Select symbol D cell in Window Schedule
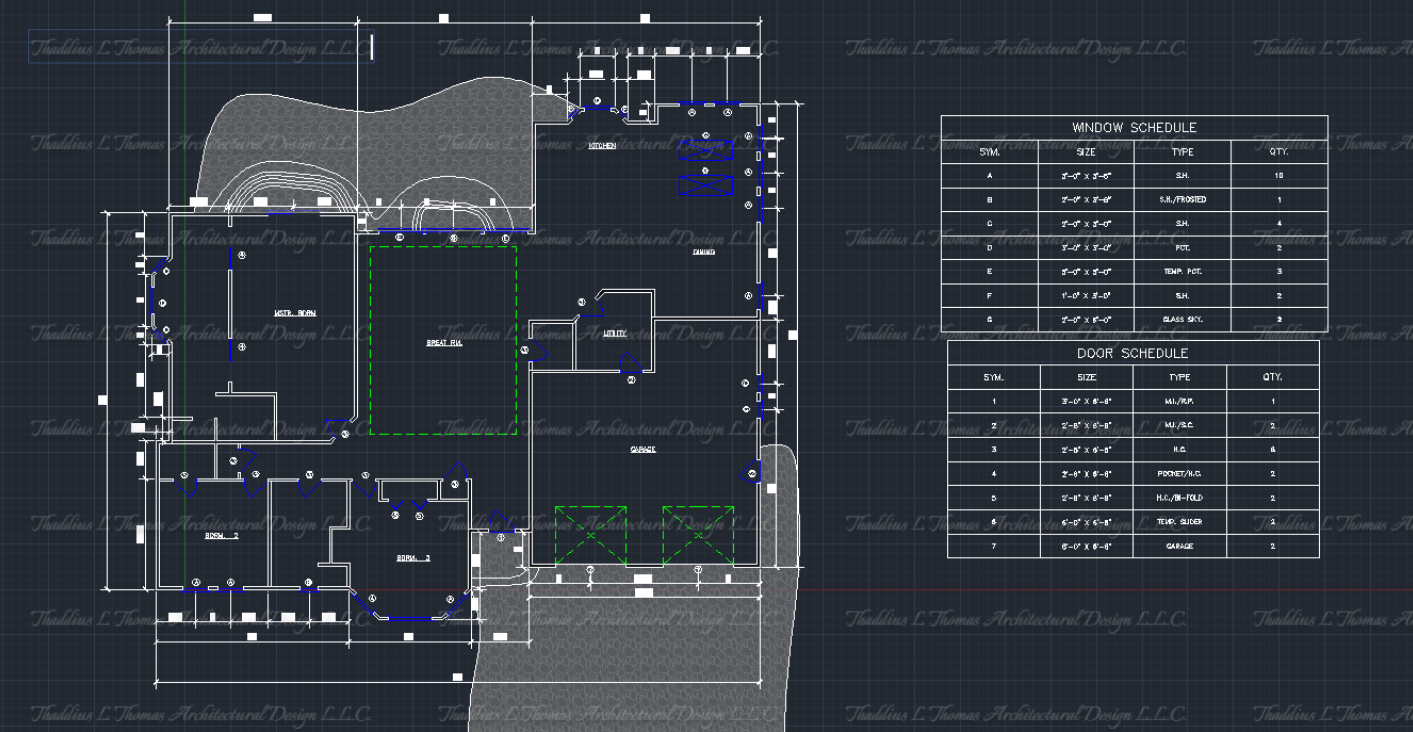This screenshot has width=1413, height=732. (989, 248)
